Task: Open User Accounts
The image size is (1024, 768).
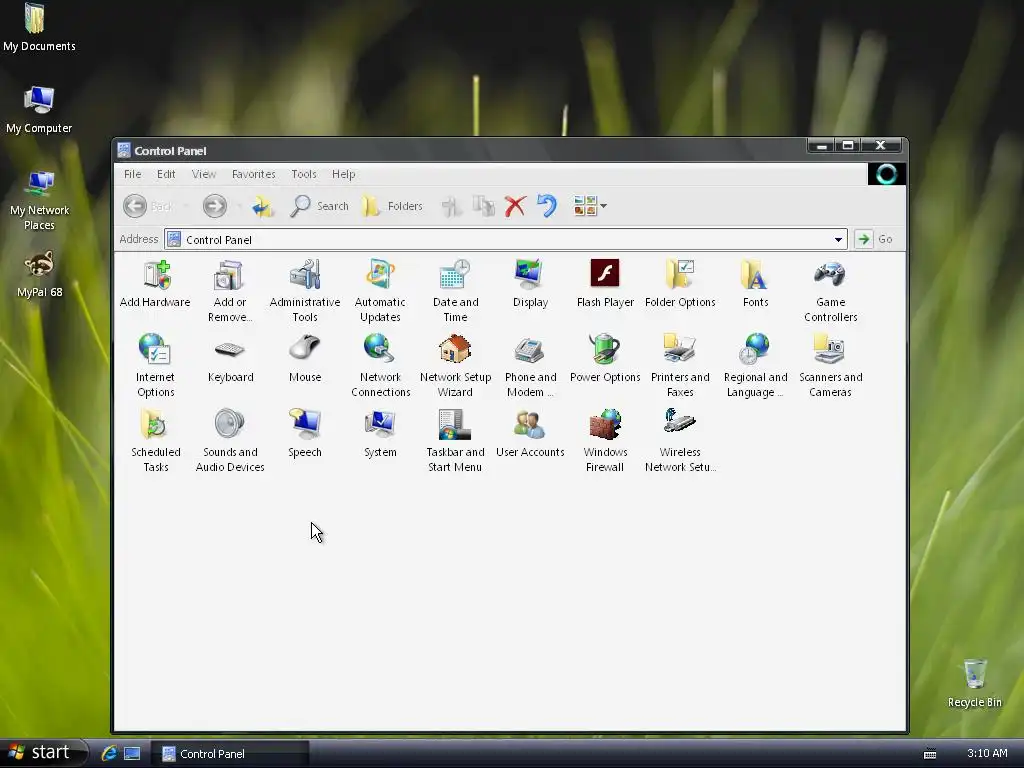Action: tap(530, 434)
